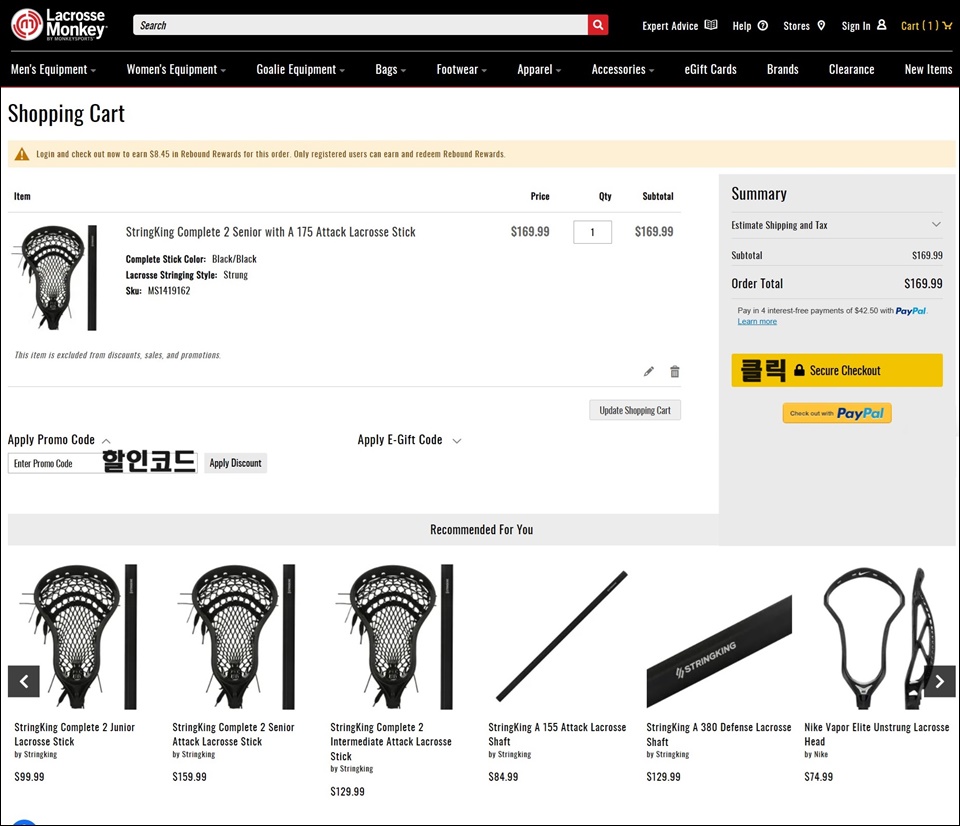Open Expert Advice book icon link
Screen dimensions: 960x826
[x=680, y=26]
